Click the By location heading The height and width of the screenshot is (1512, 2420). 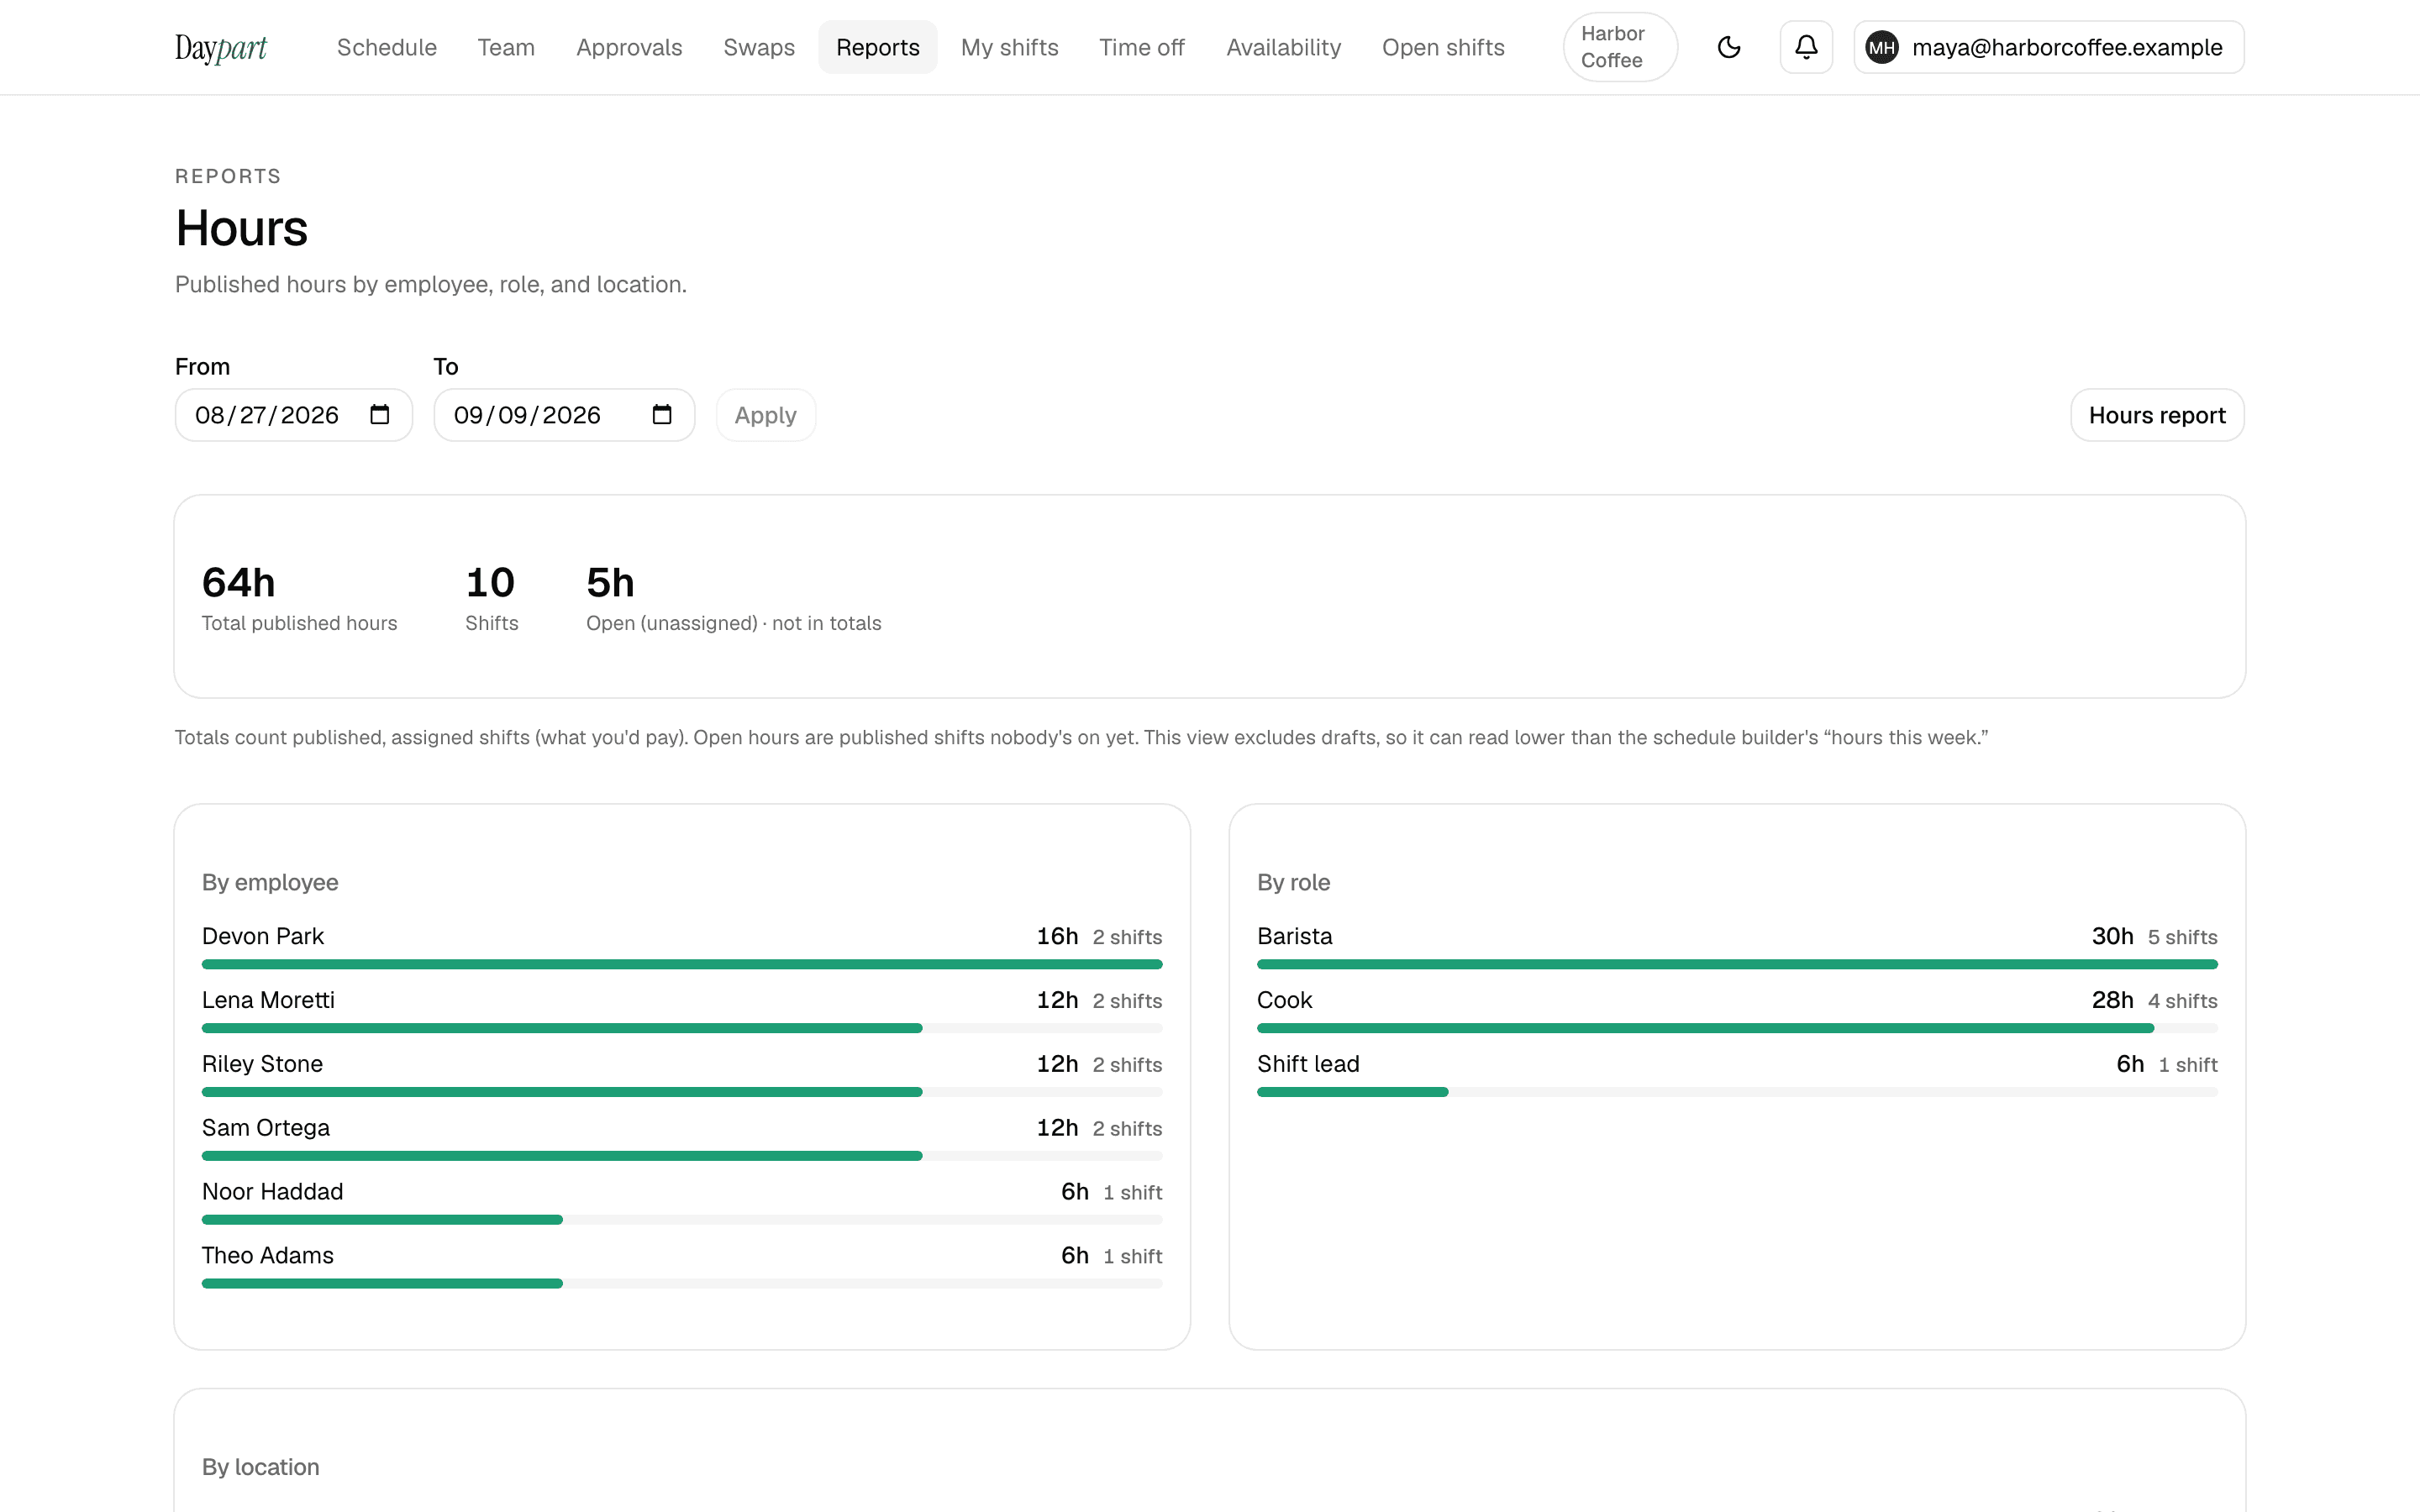tap(261, 1467)
